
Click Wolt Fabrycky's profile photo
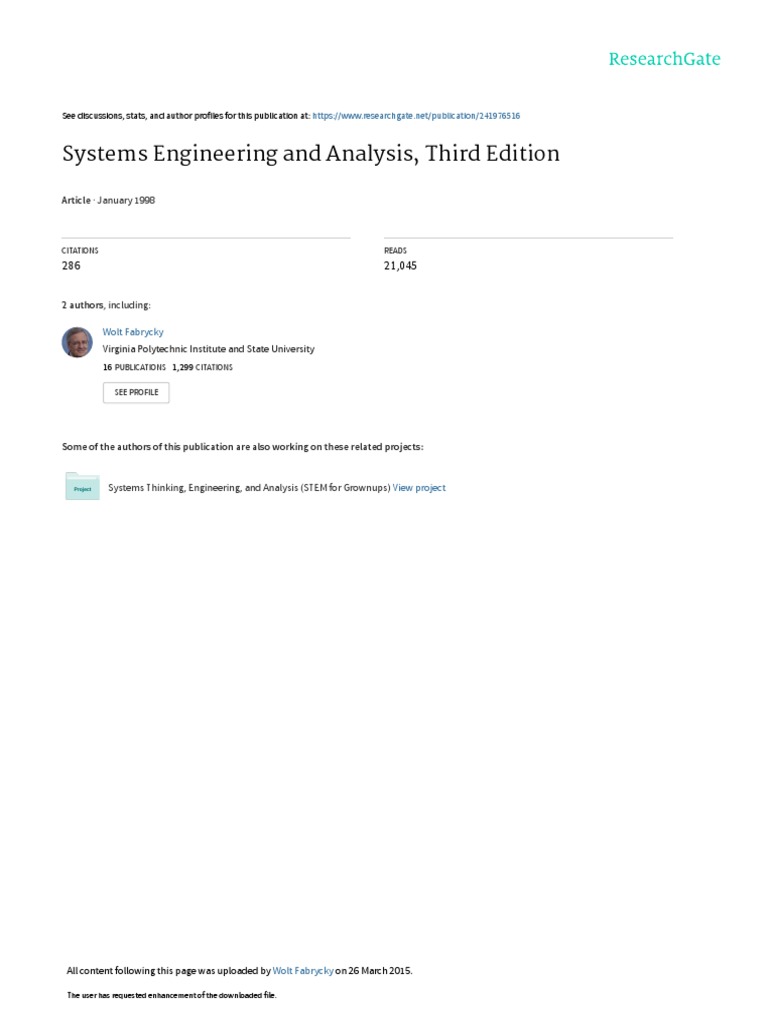(x=77, y=342)
